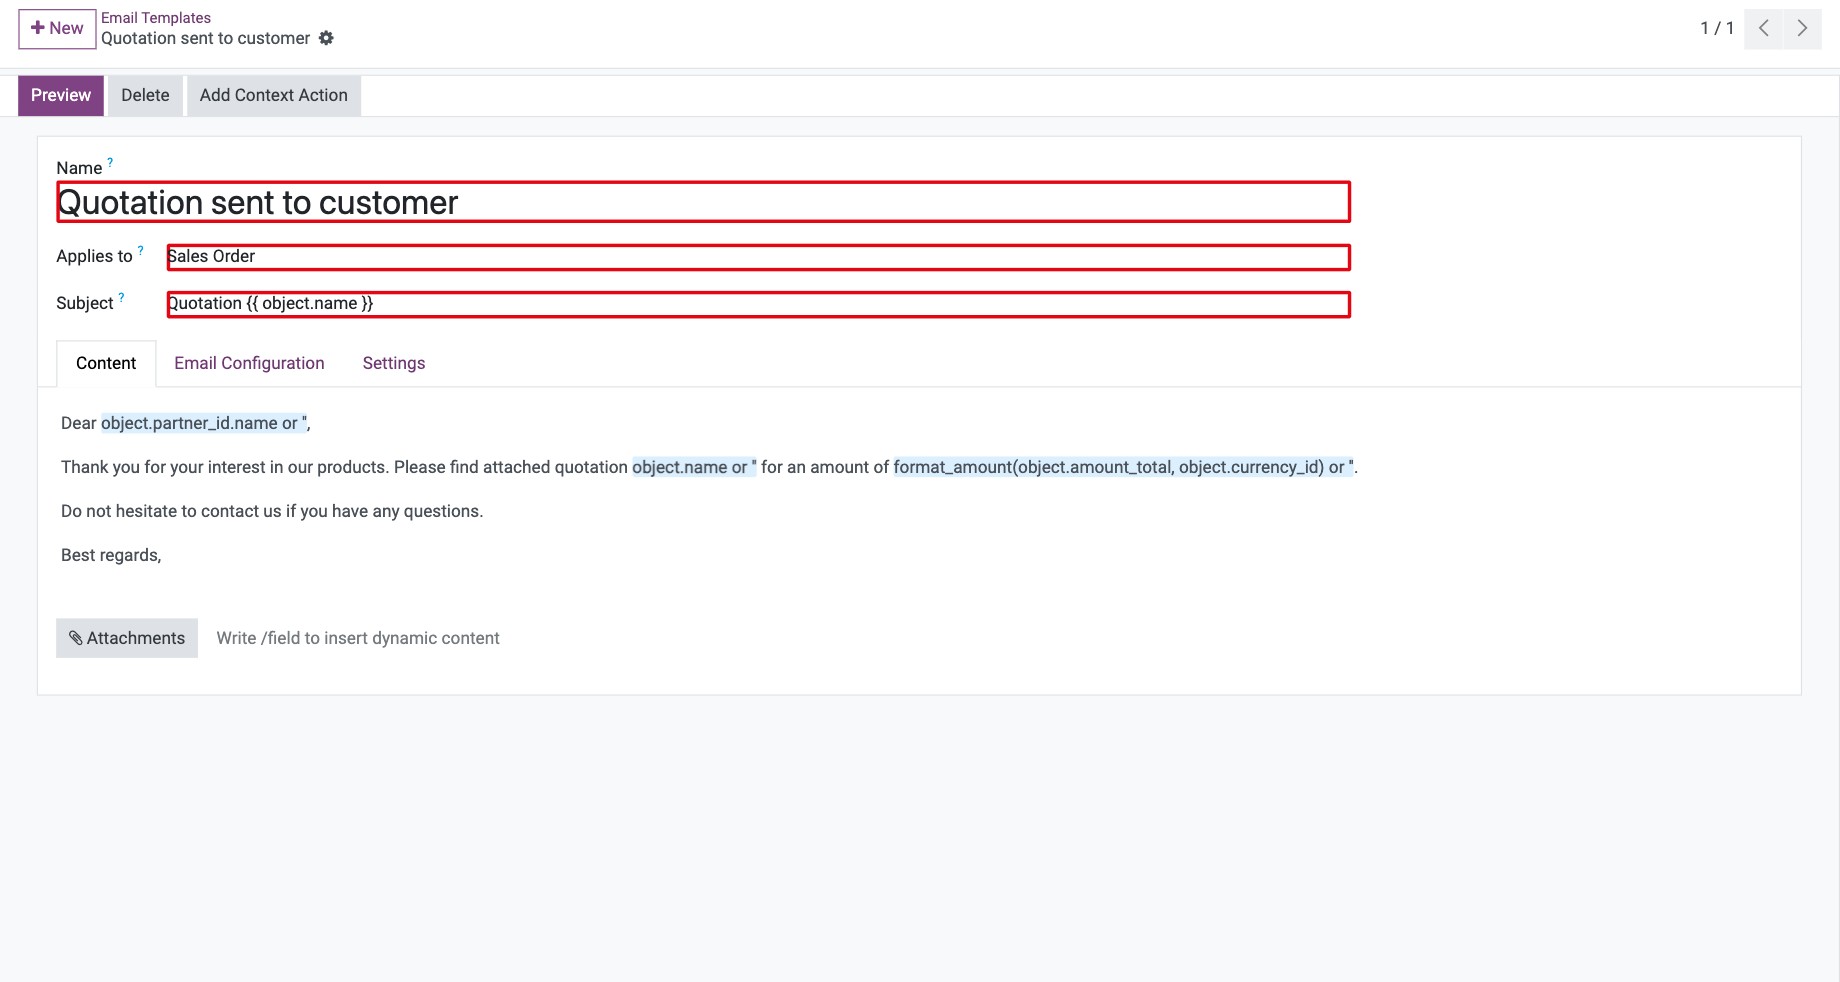Select the Content tab
The image size is (1840, 982).
pos(106,364)
